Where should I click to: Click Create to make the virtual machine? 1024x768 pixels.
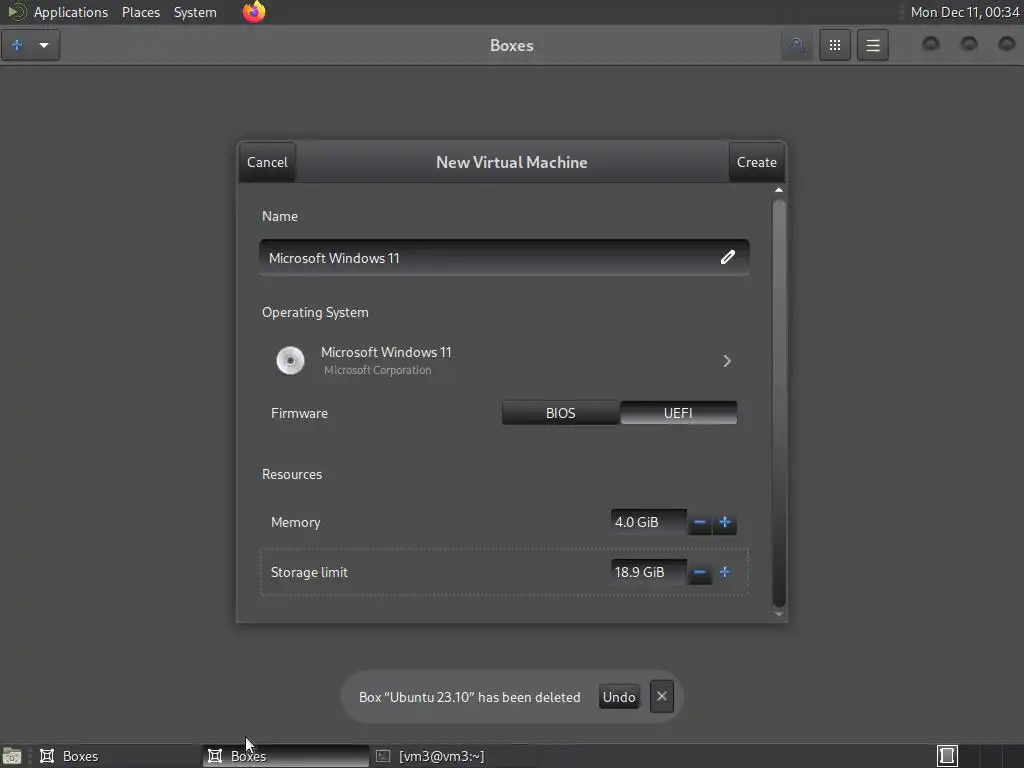click(756, 162)
